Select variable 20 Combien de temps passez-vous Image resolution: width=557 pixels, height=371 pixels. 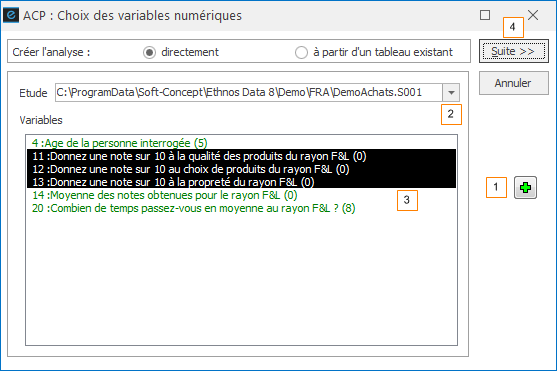[x=242, y=208]
